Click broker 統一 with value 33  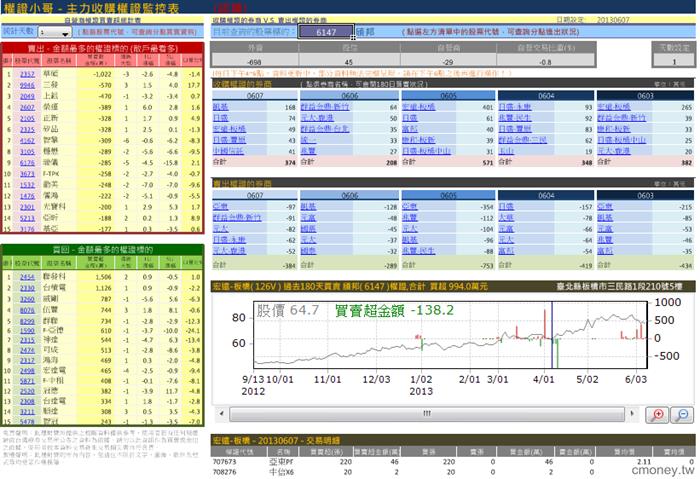point(308,140)
